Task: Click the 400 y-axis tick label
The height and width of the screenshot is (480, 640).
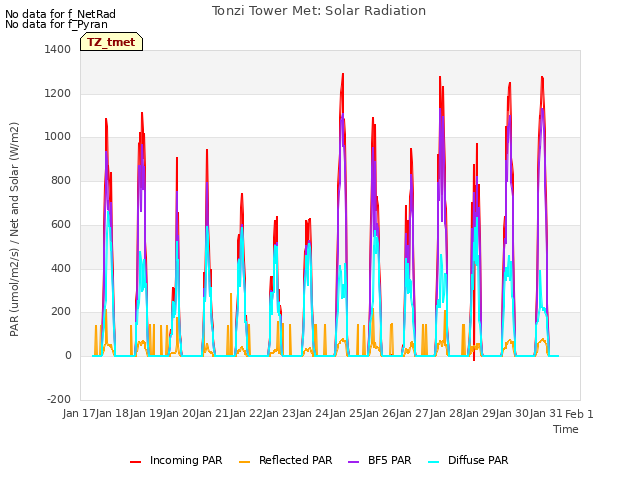Action: pyautogui.click(x=61, y=268)
